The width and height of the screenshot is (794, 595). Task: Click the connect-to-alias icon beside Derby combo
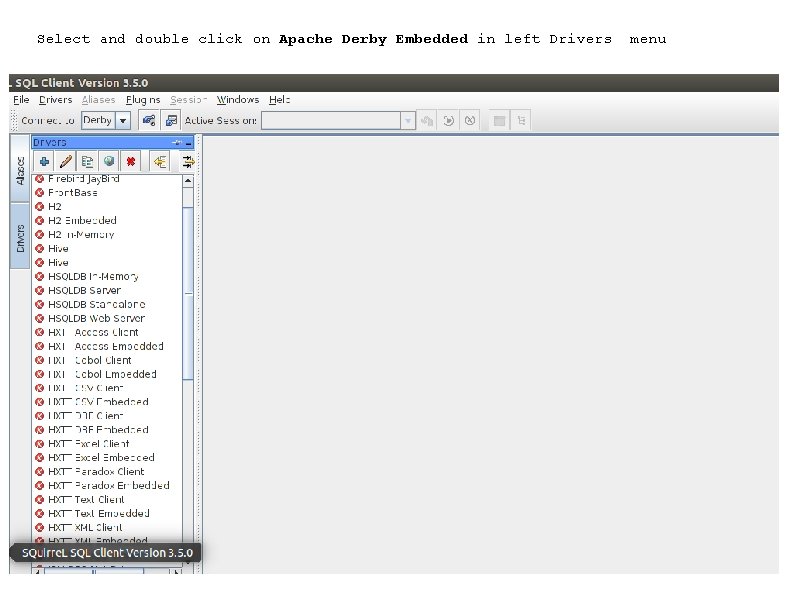coord(148,121)
